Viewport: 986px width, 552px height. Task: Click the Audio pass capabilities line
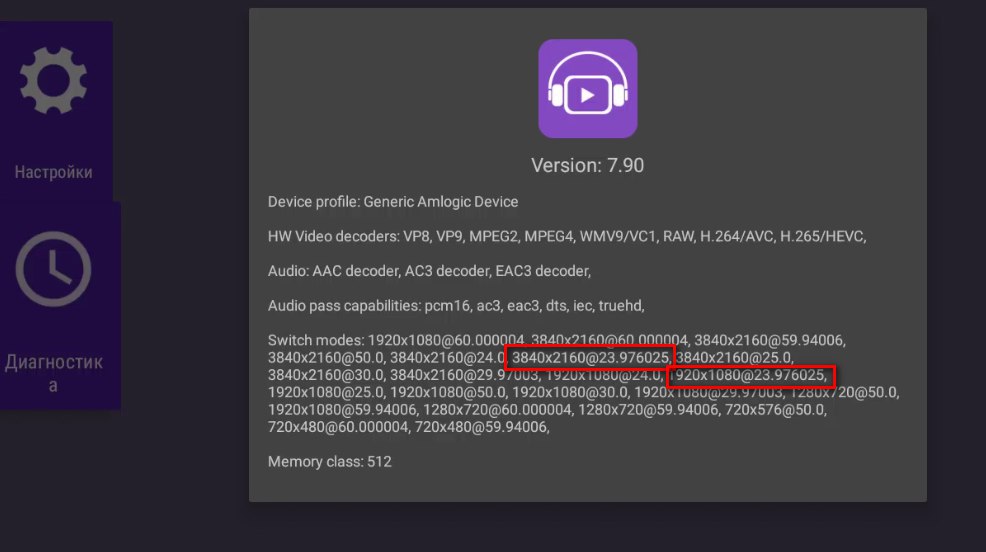pyautogui.click(x=456, y=306)
